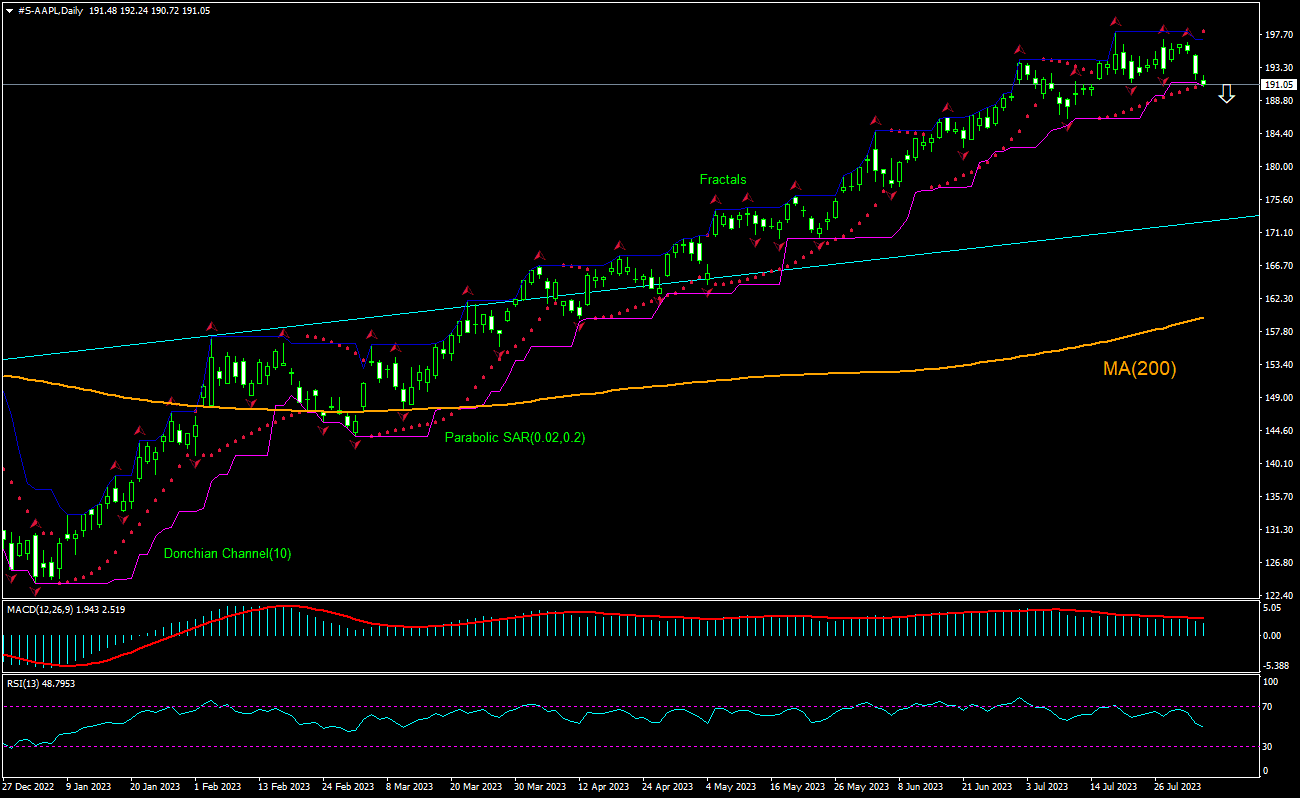Click the #S-AAPL,Daily symbol title

50,9
